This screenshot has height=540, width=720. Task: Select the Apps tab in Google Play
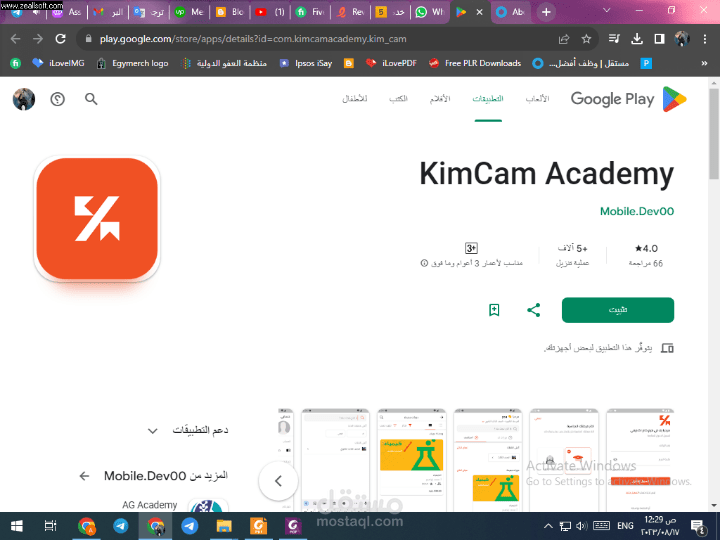pos(488,99)
